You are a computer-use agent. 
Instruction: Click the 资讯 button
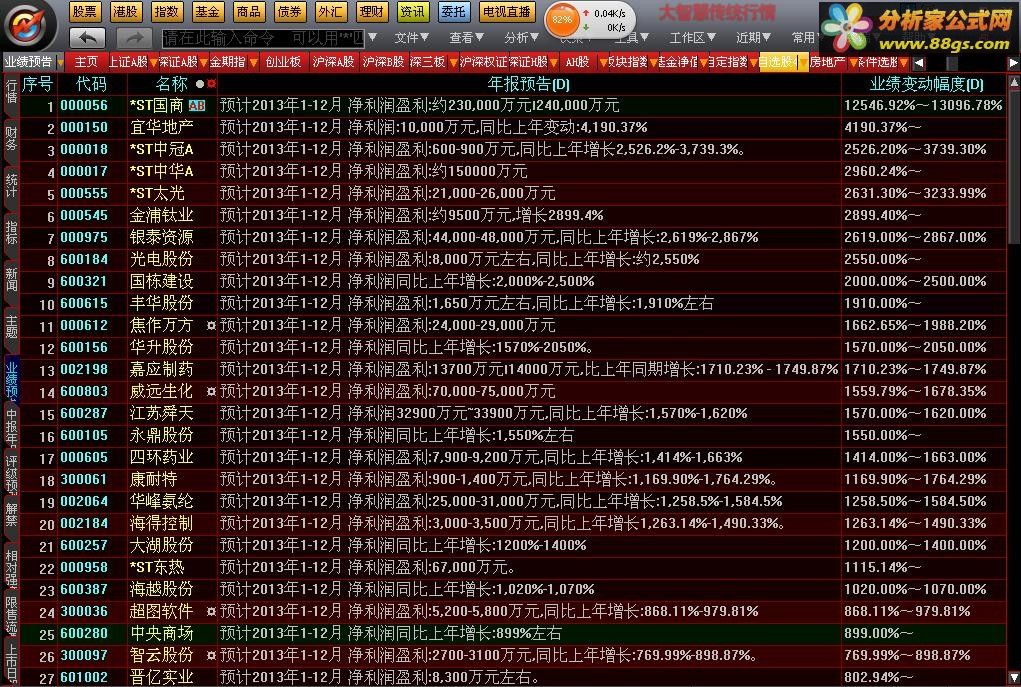[412, 12]
